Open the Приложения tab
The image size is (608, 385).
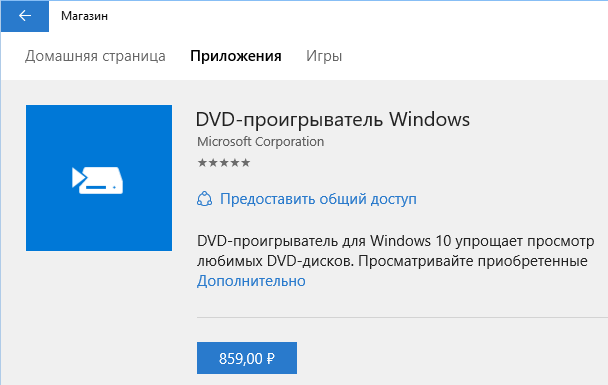(x=236, y=56)
